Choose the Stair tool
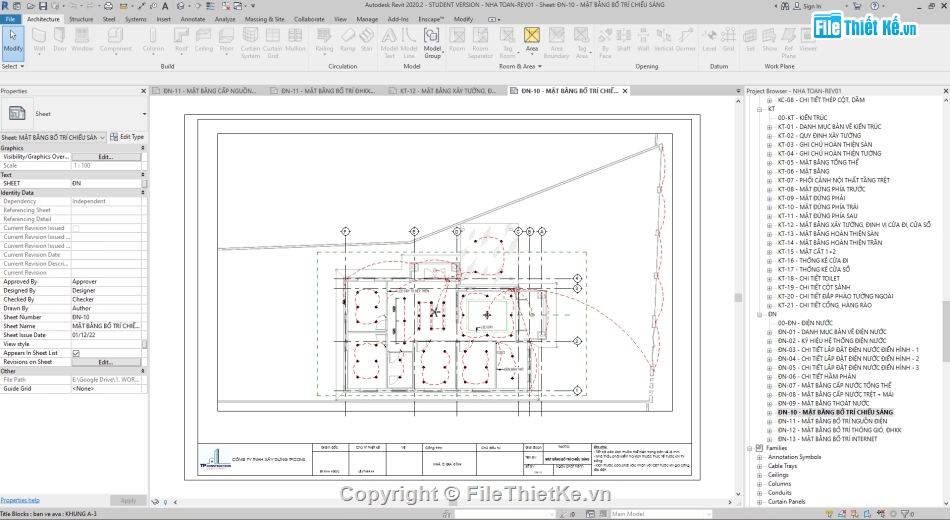Viewport: 950px width, 520px height. pyautogui.click(x=367, y=40)
